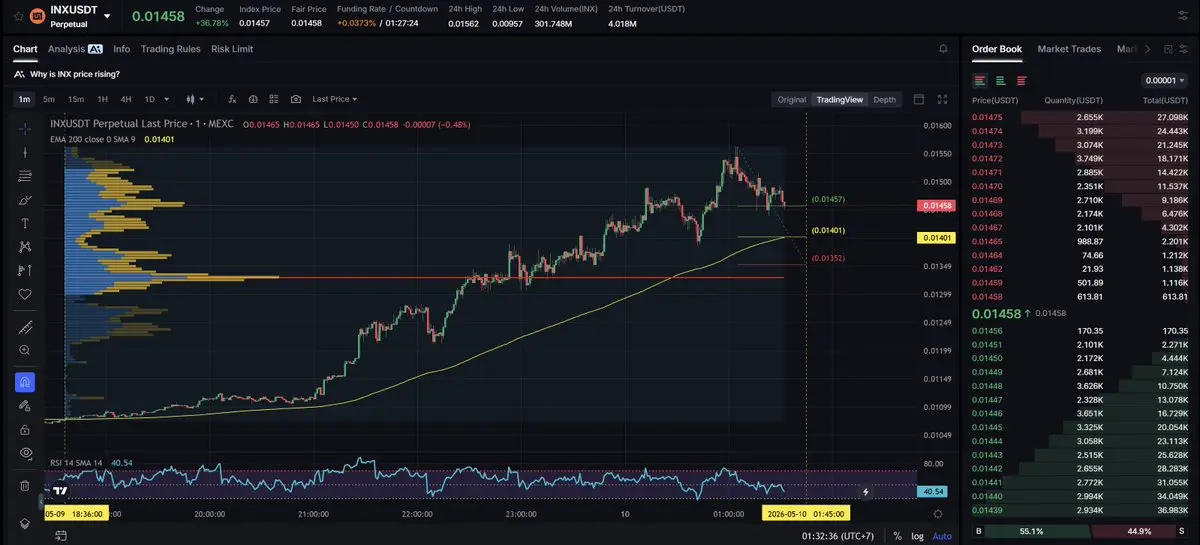Screen dimensions: 1200x545
Task: Enter fullscreen chart mode
Action: point(942,99)
